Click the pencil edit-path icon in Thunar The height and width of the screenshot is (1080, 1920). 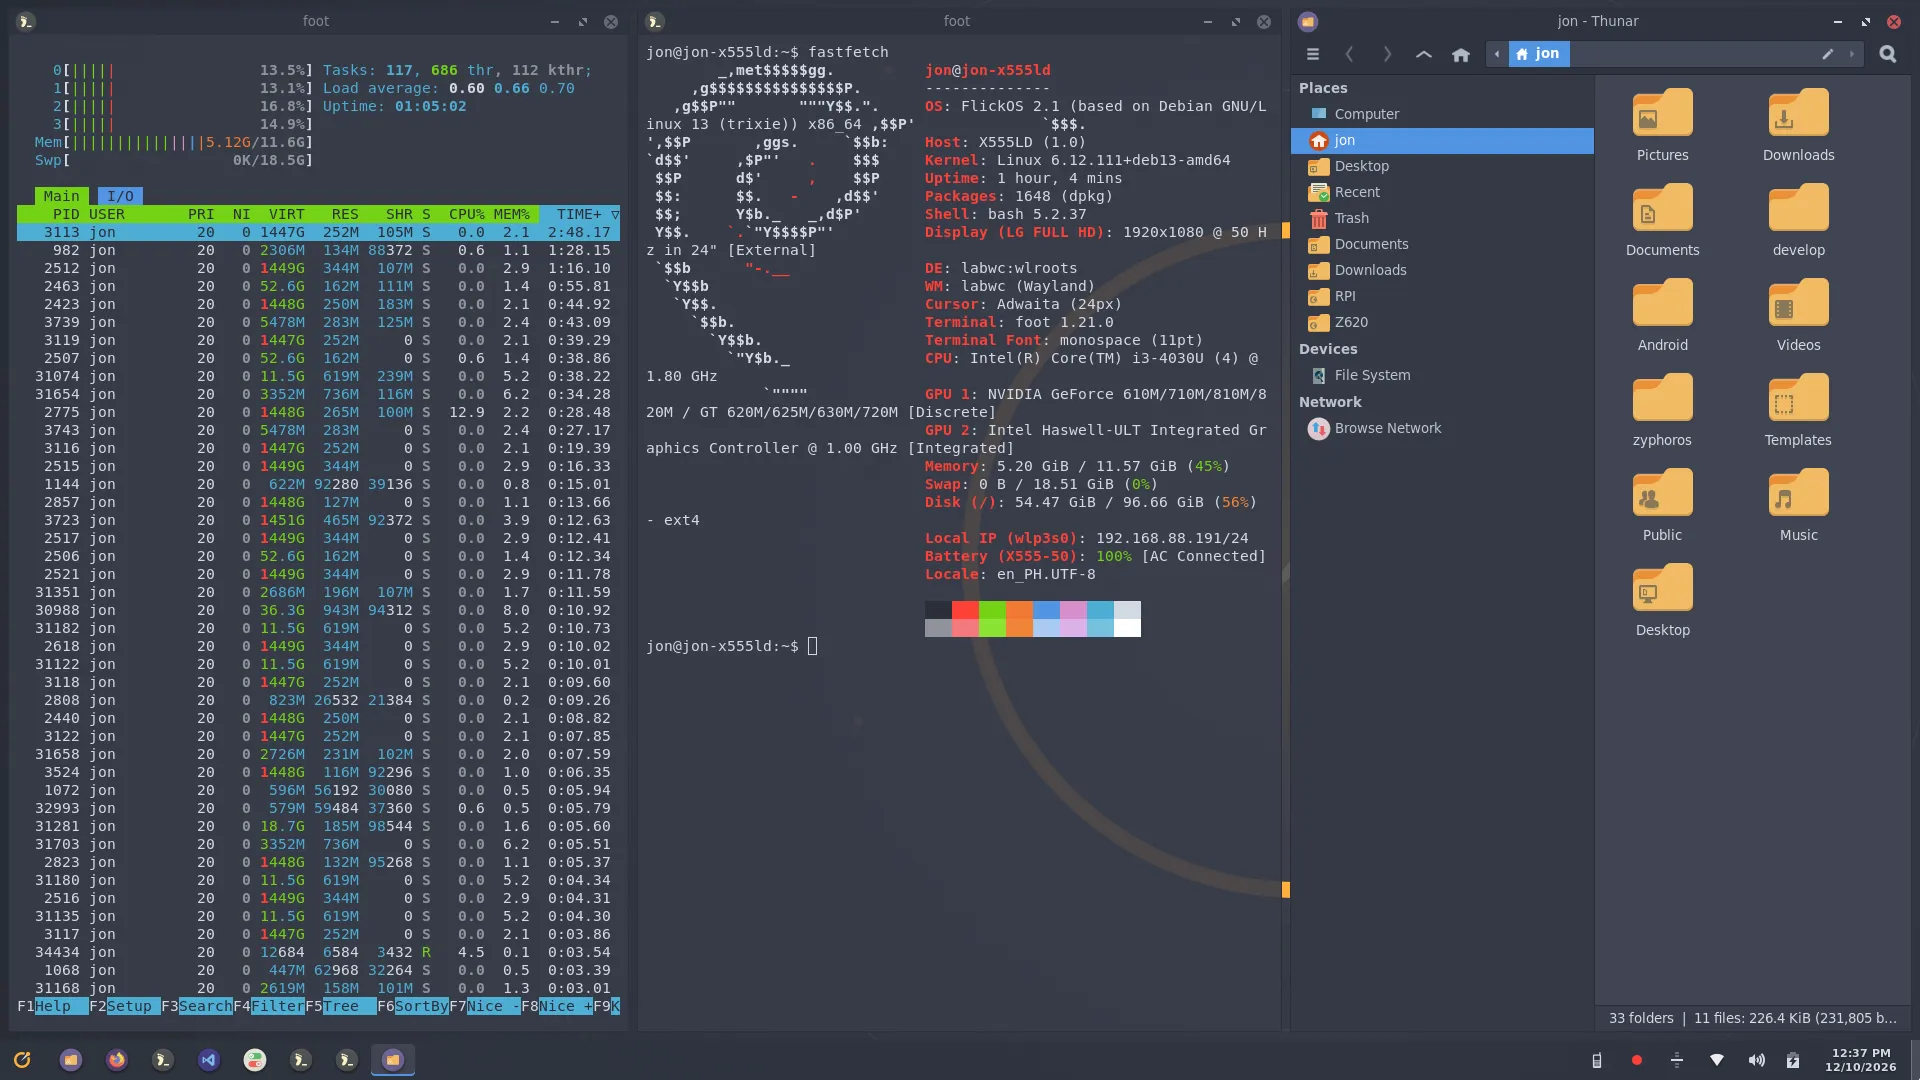point(1828,54)
